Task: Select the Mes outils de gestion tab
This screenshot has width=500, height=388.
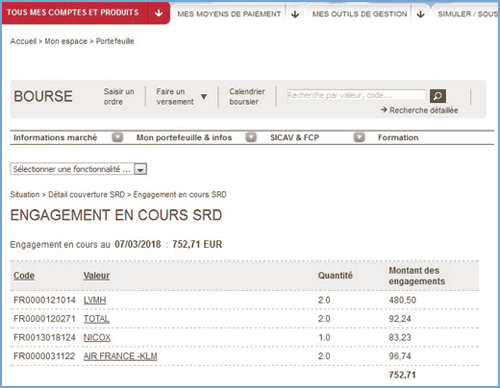Action: 360,14
